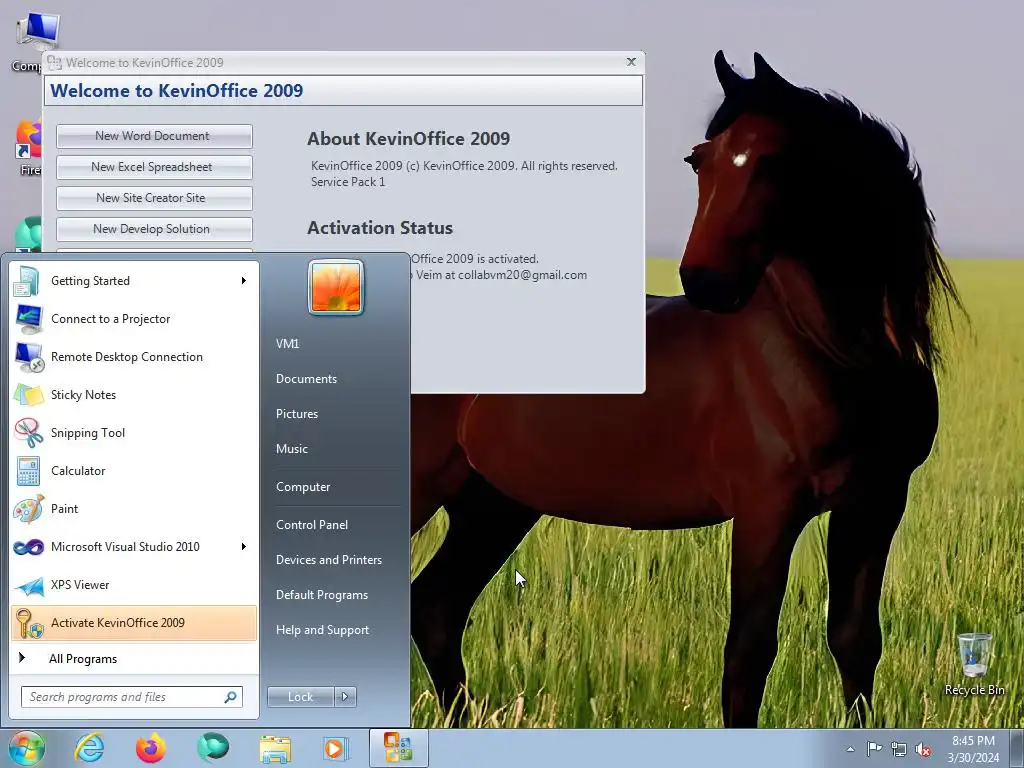Open Windows Explorer folder on taskbar
This screenshot has height=768, width=1024.
[275, 749]
